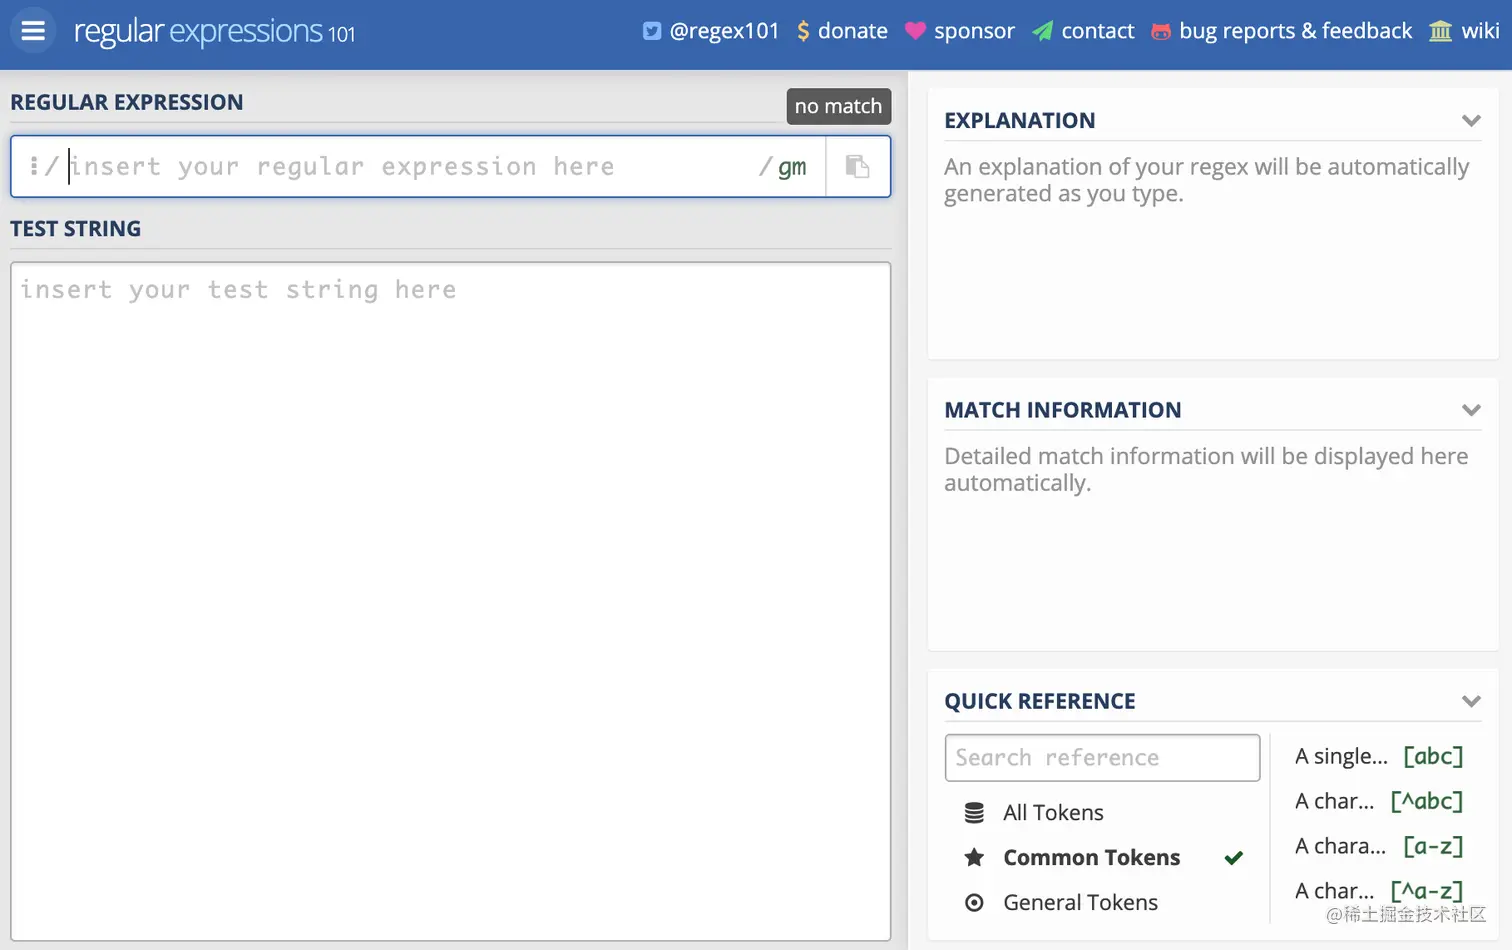Open bug reports & feedback link

1282,31
